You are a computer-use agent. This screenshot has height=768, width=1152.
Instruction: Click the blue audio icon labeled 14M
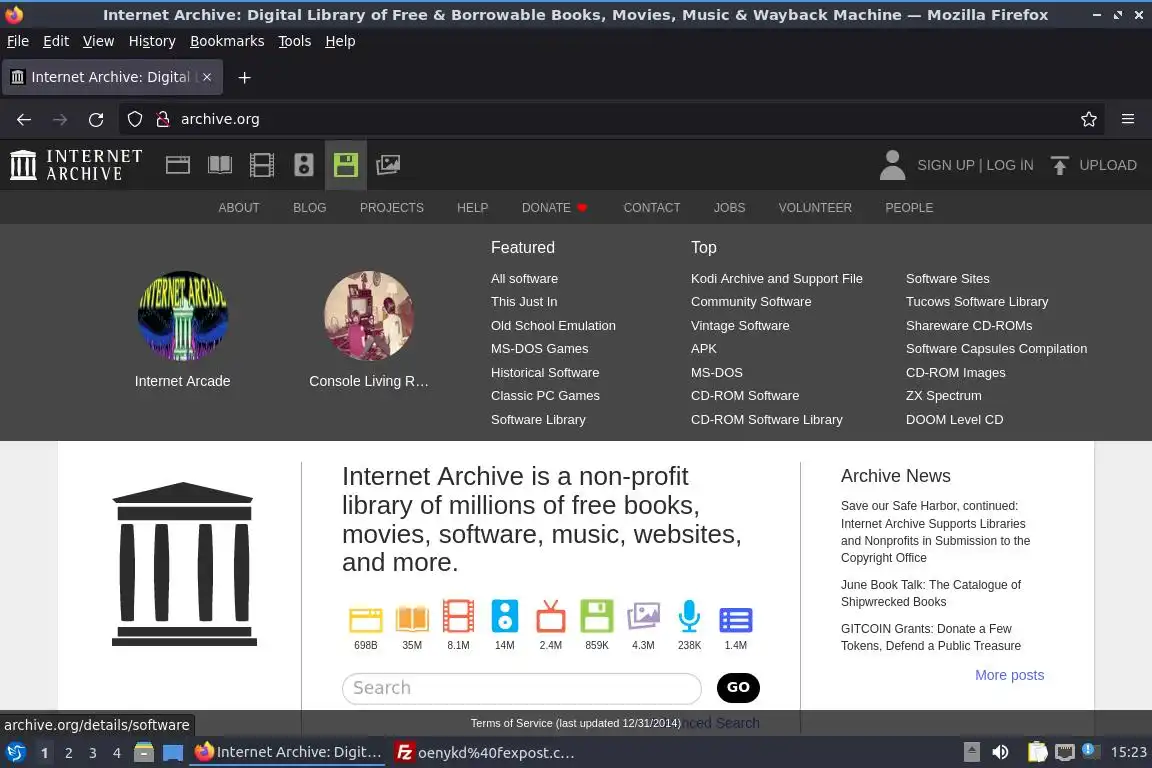pos(504,616)
